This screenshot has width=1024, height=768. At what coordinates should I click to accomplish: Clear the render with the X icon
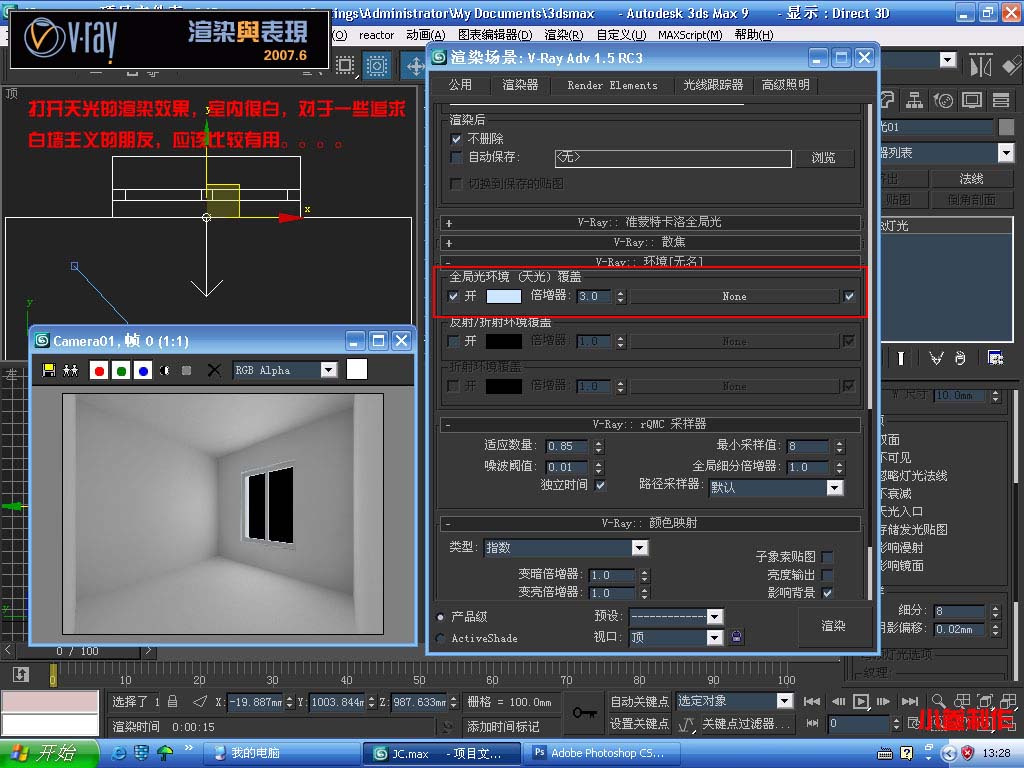pos(213,370)
